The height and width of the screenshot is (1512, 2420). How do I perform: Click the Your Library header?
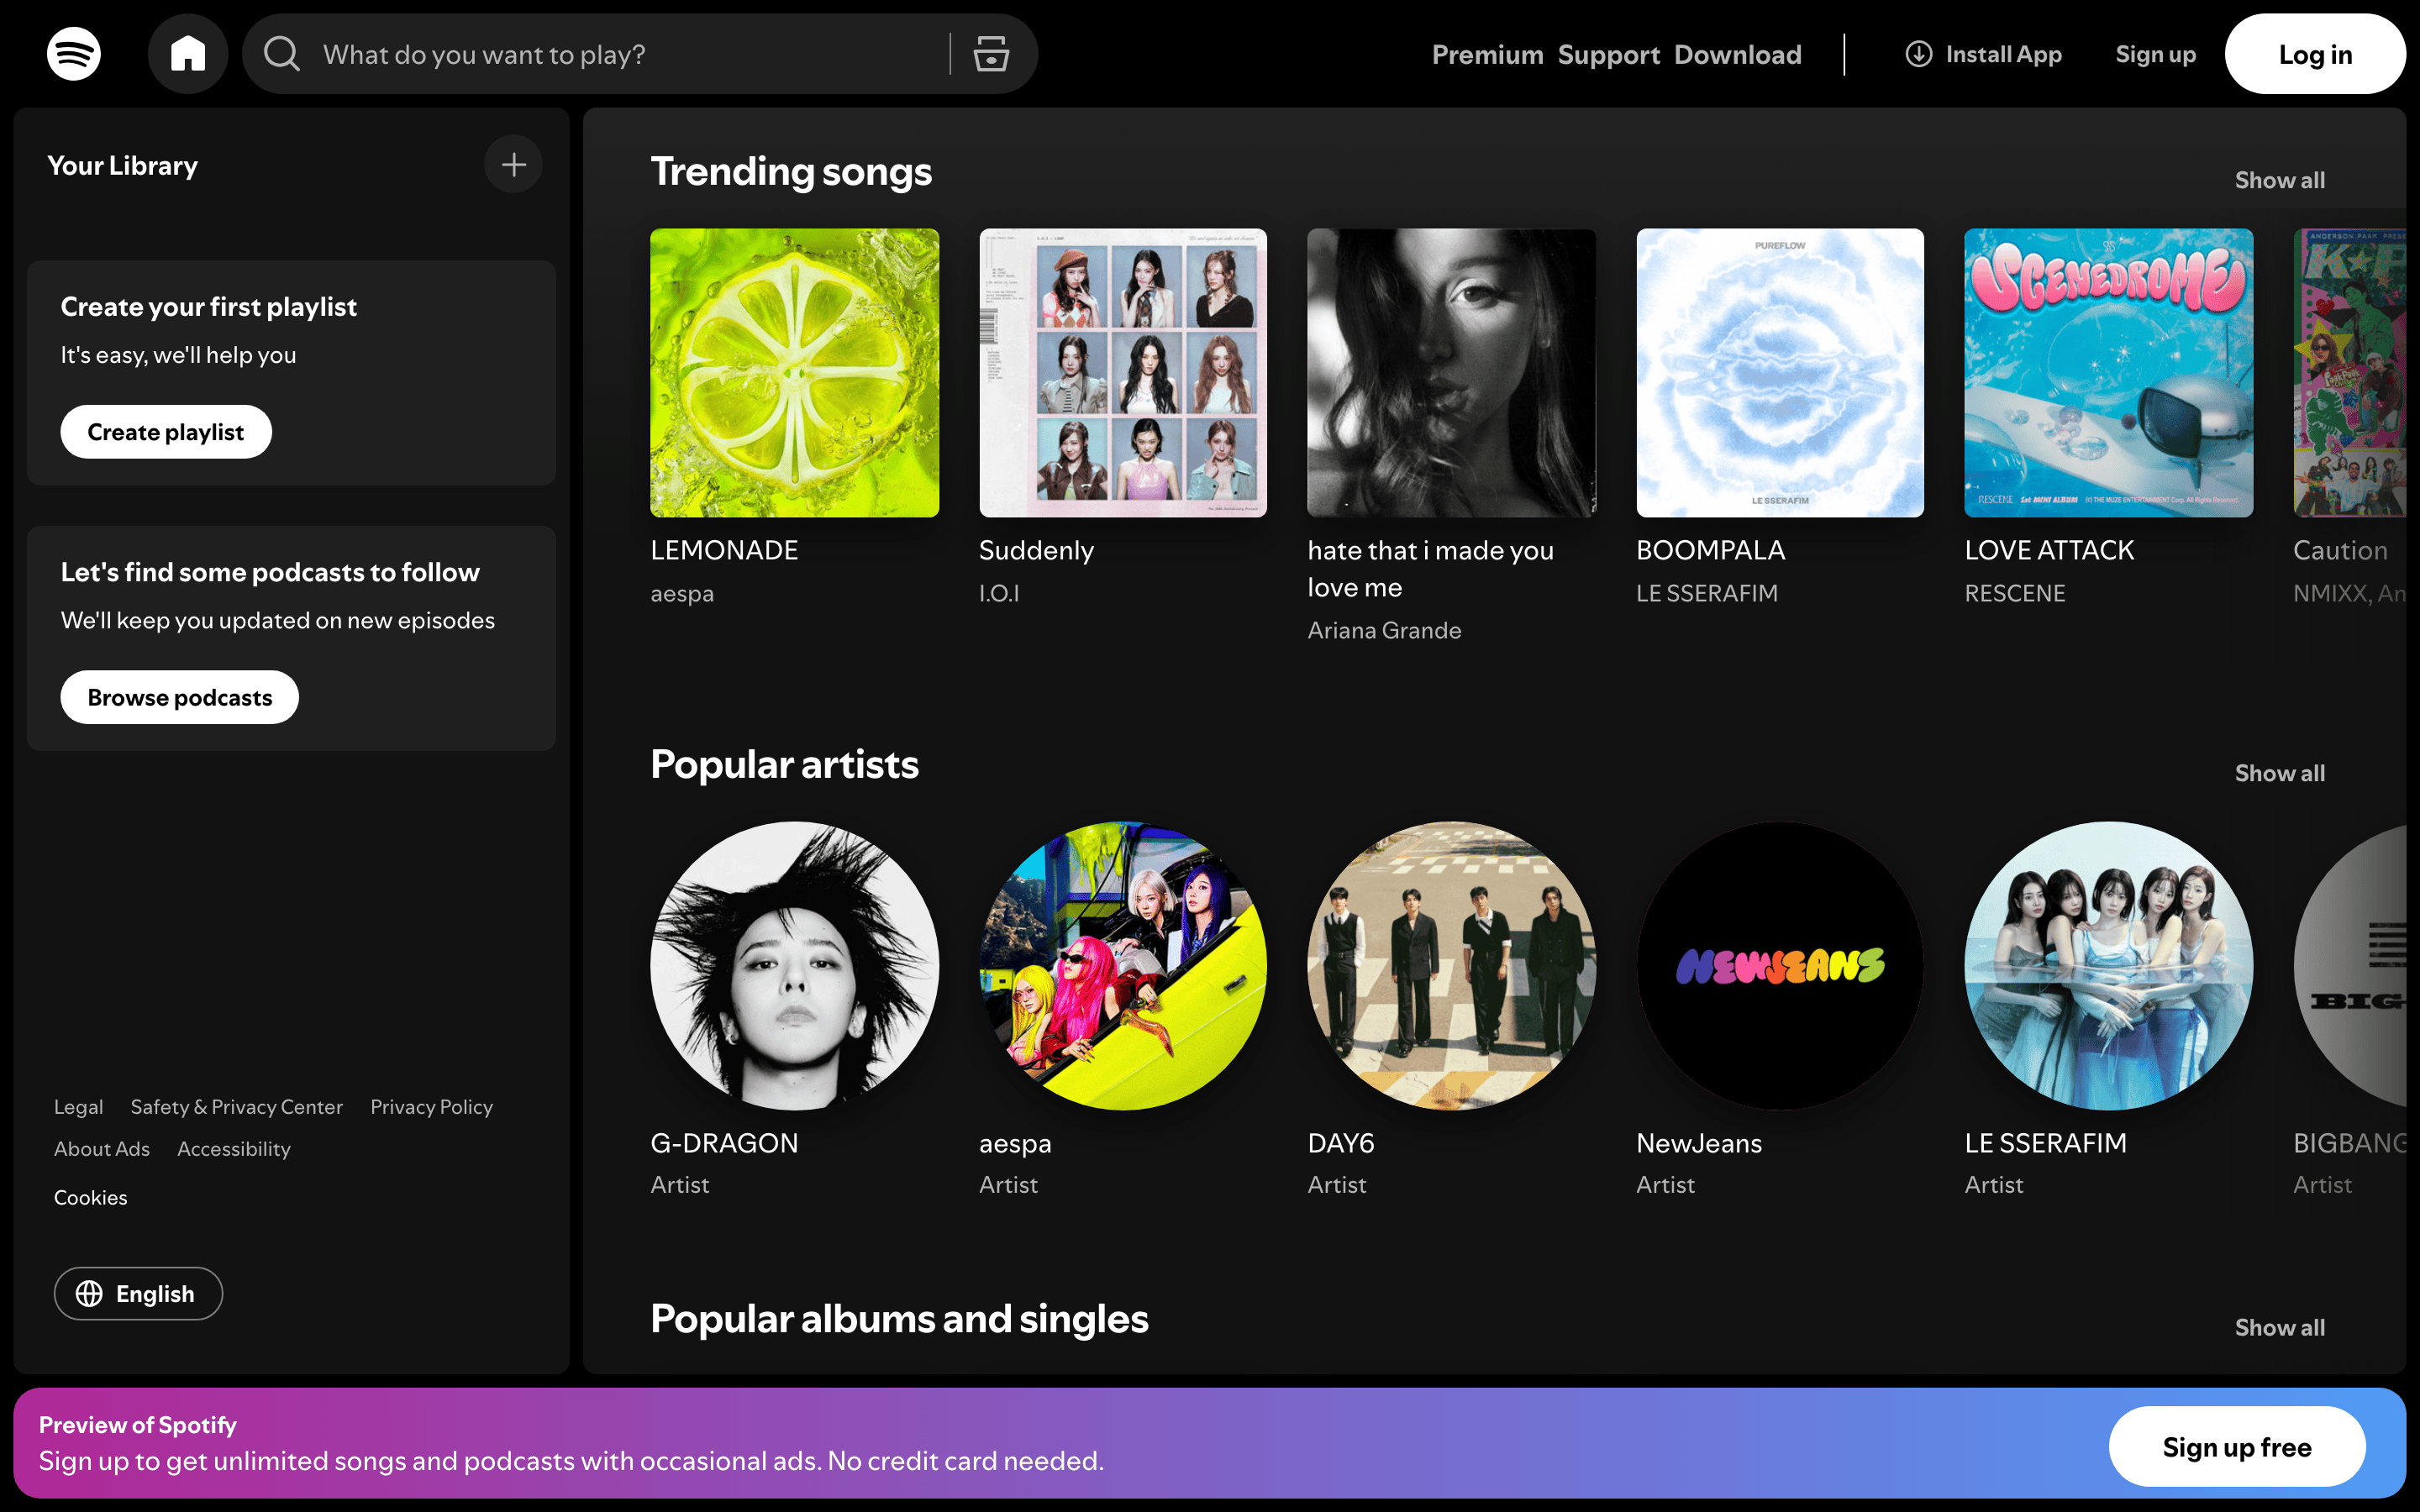(122, 165)
